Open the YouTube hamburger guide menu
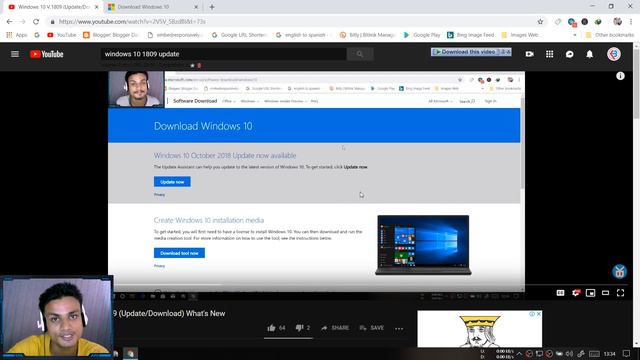The width and height of the screenshot is (640, 360). (x=15, y=54)
